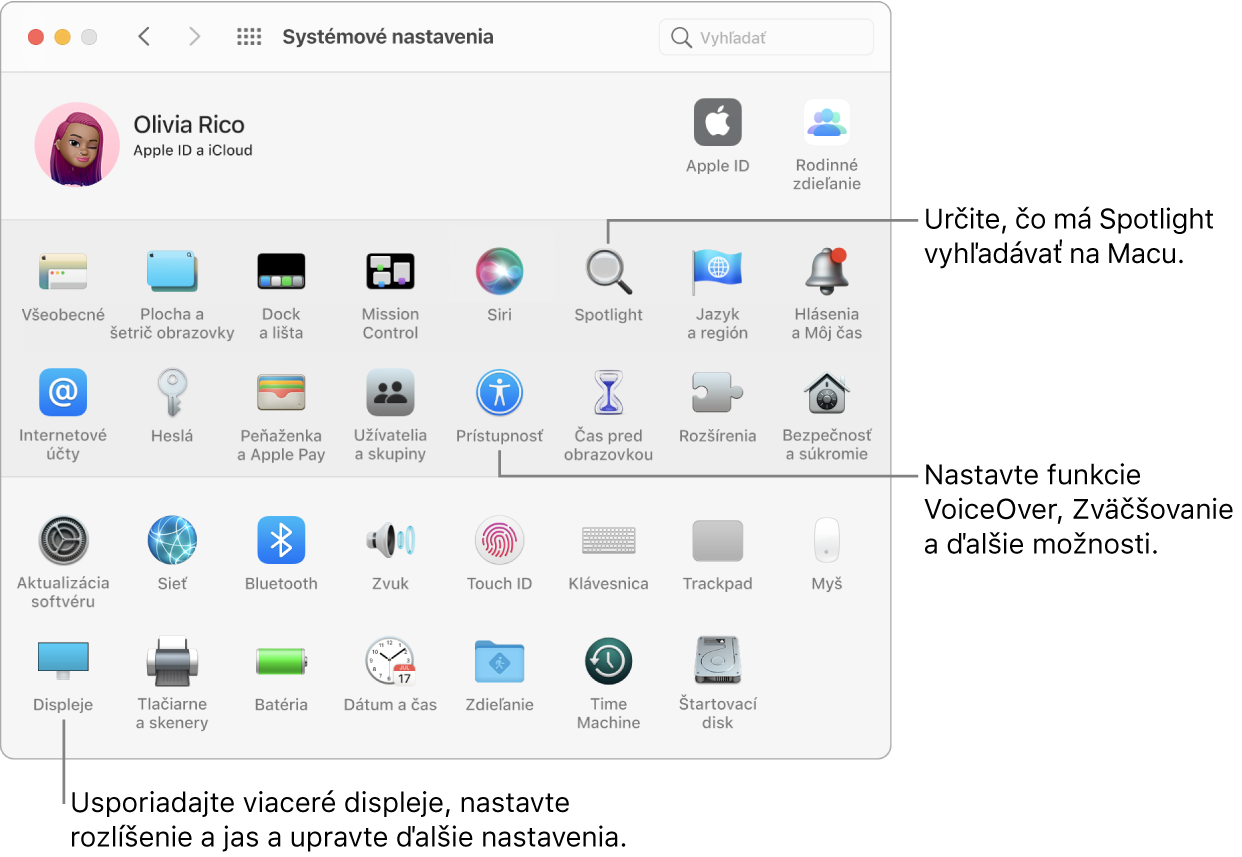1242x857 pixels.
Task: Open the Bluetooth preference pane
Action: point(281,540)
